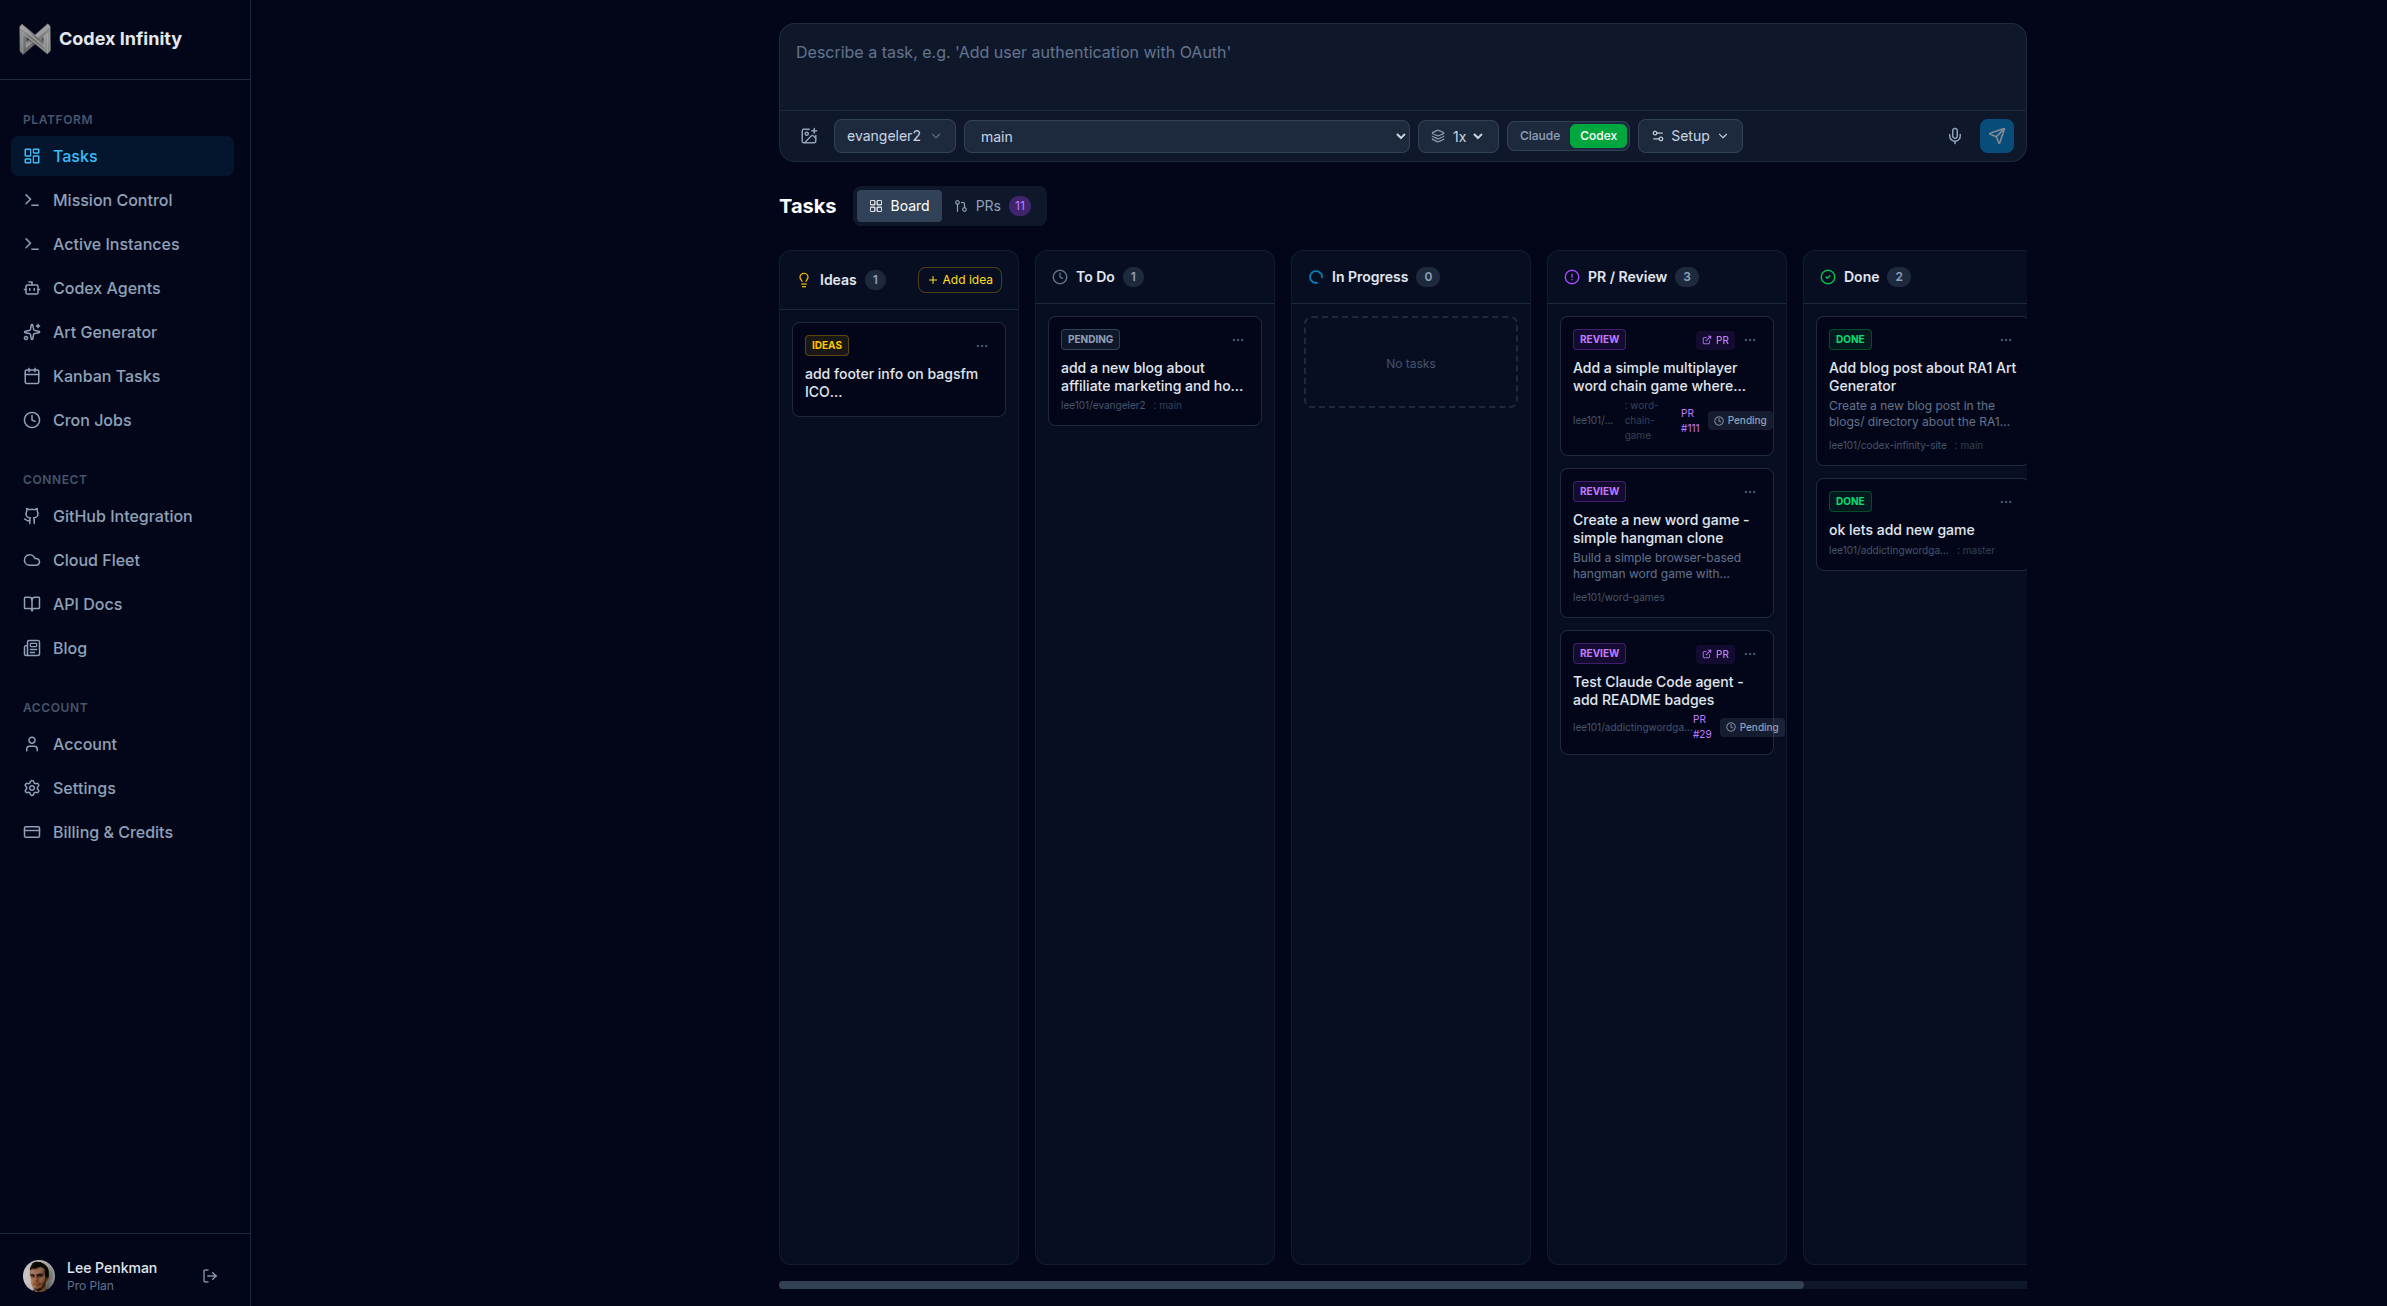Select the Art Generator sidebar icon
The image size is (2387, 1306).
(33, 332)
